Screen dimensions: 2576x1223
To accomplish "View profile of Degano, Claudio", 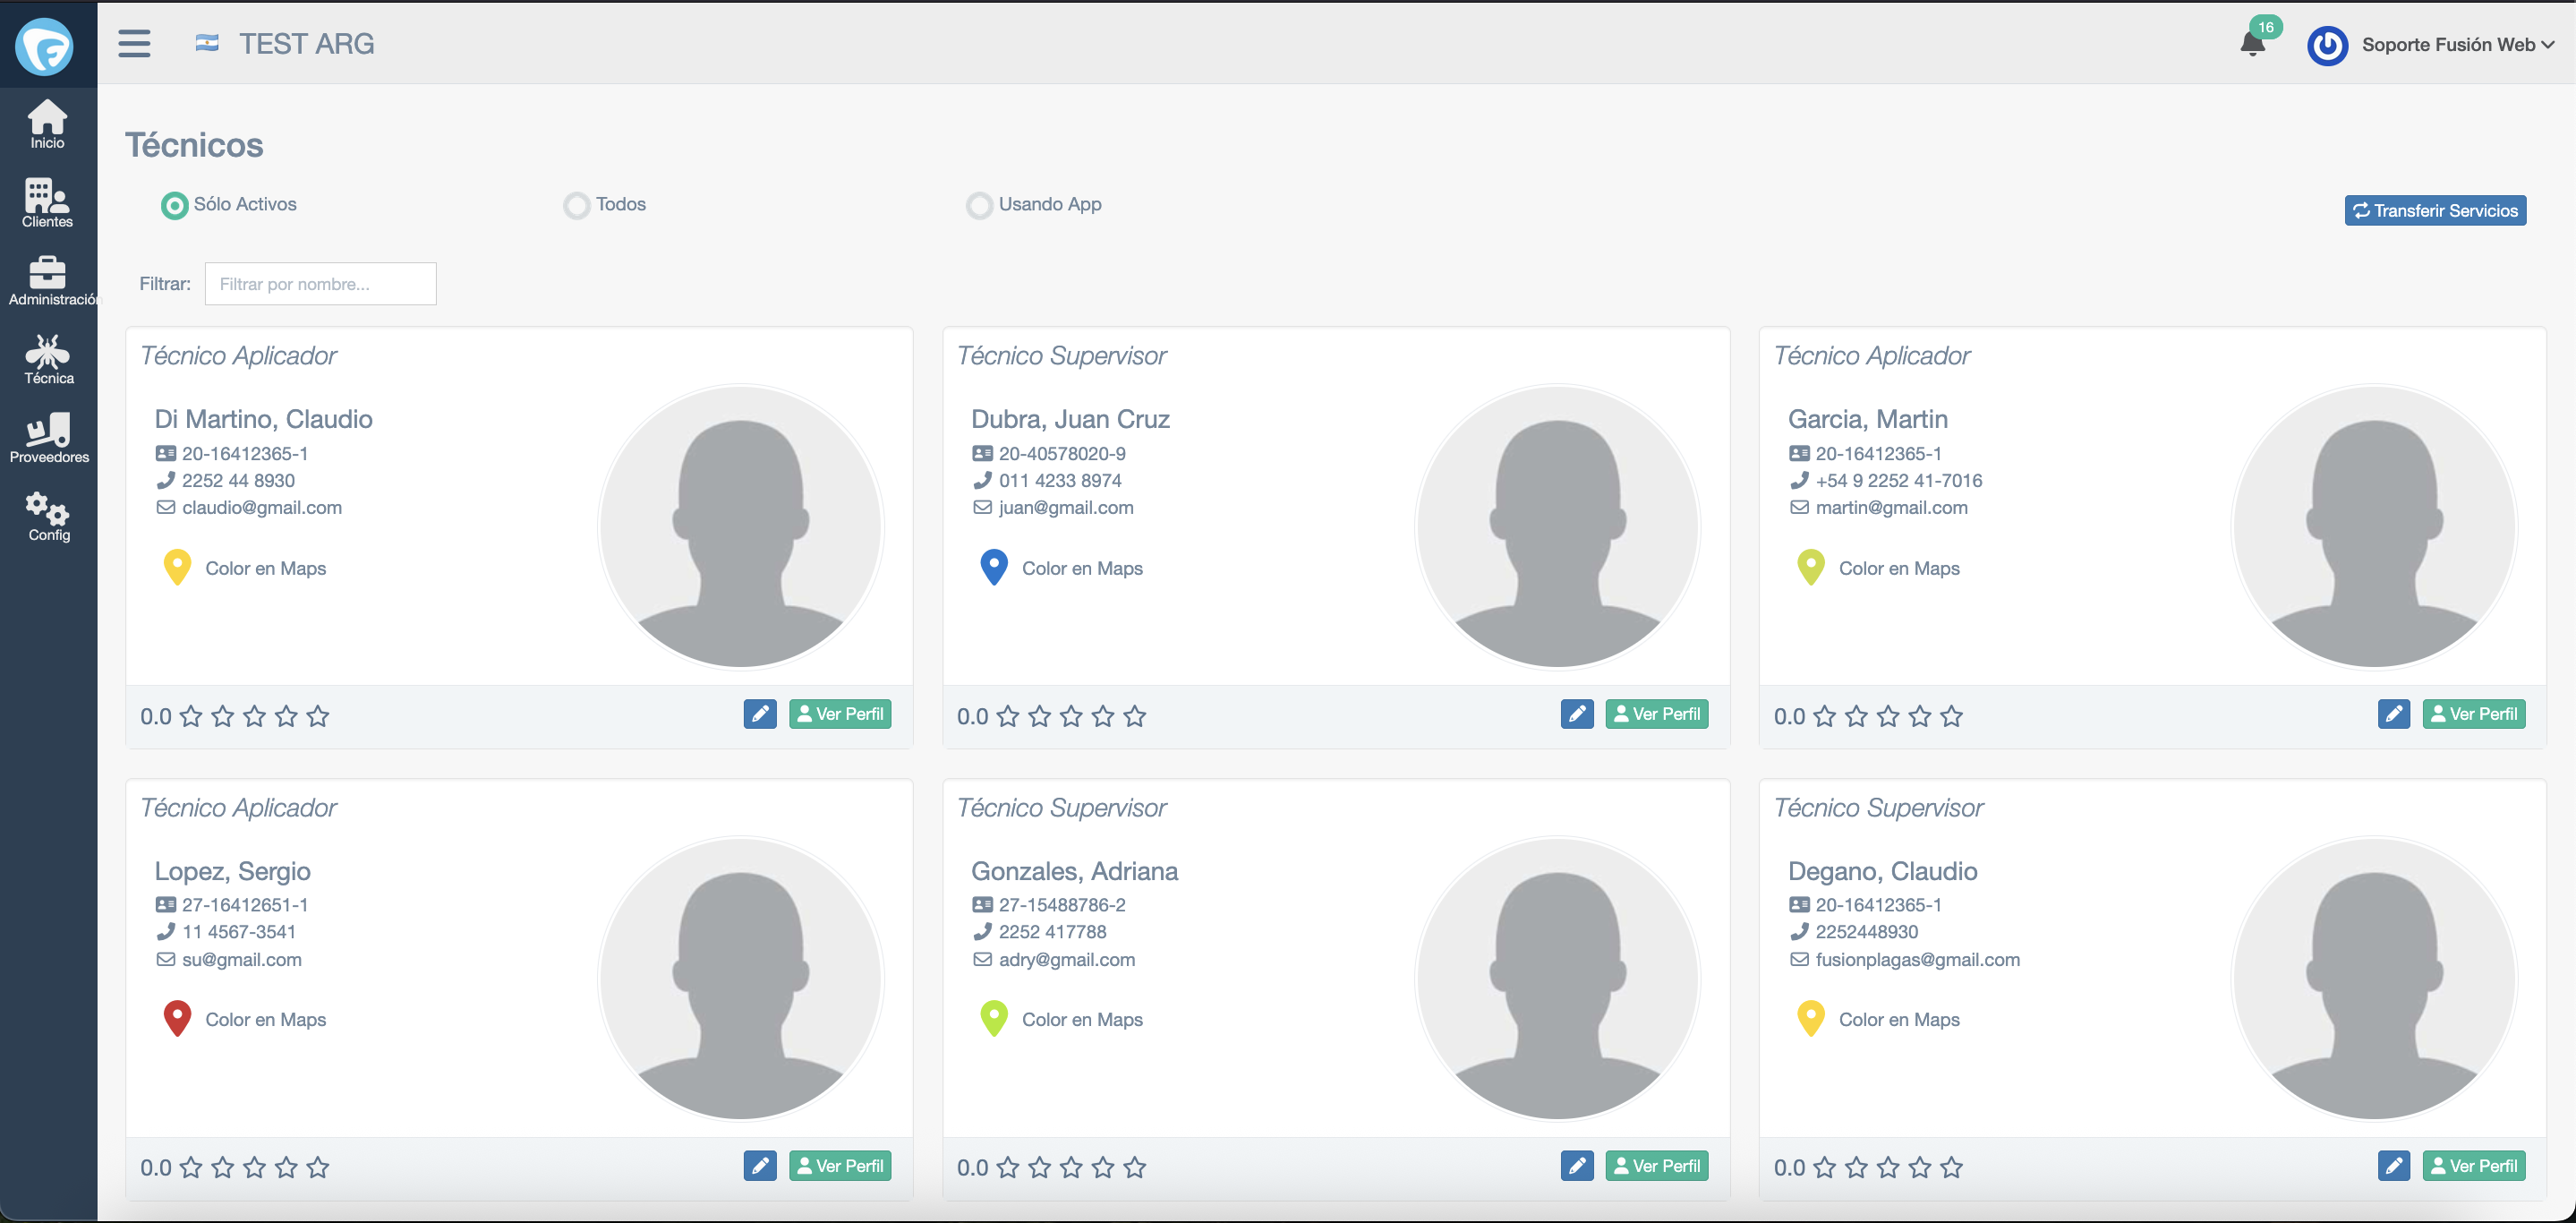I will pyautogui.click(x=2474, y=1166).
